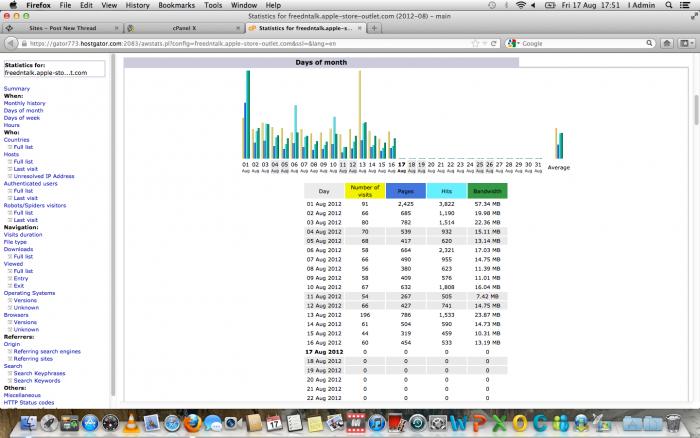Open Calendar from the dock
700x438 pixels.
pyautogui.click(x=274, y=422)
